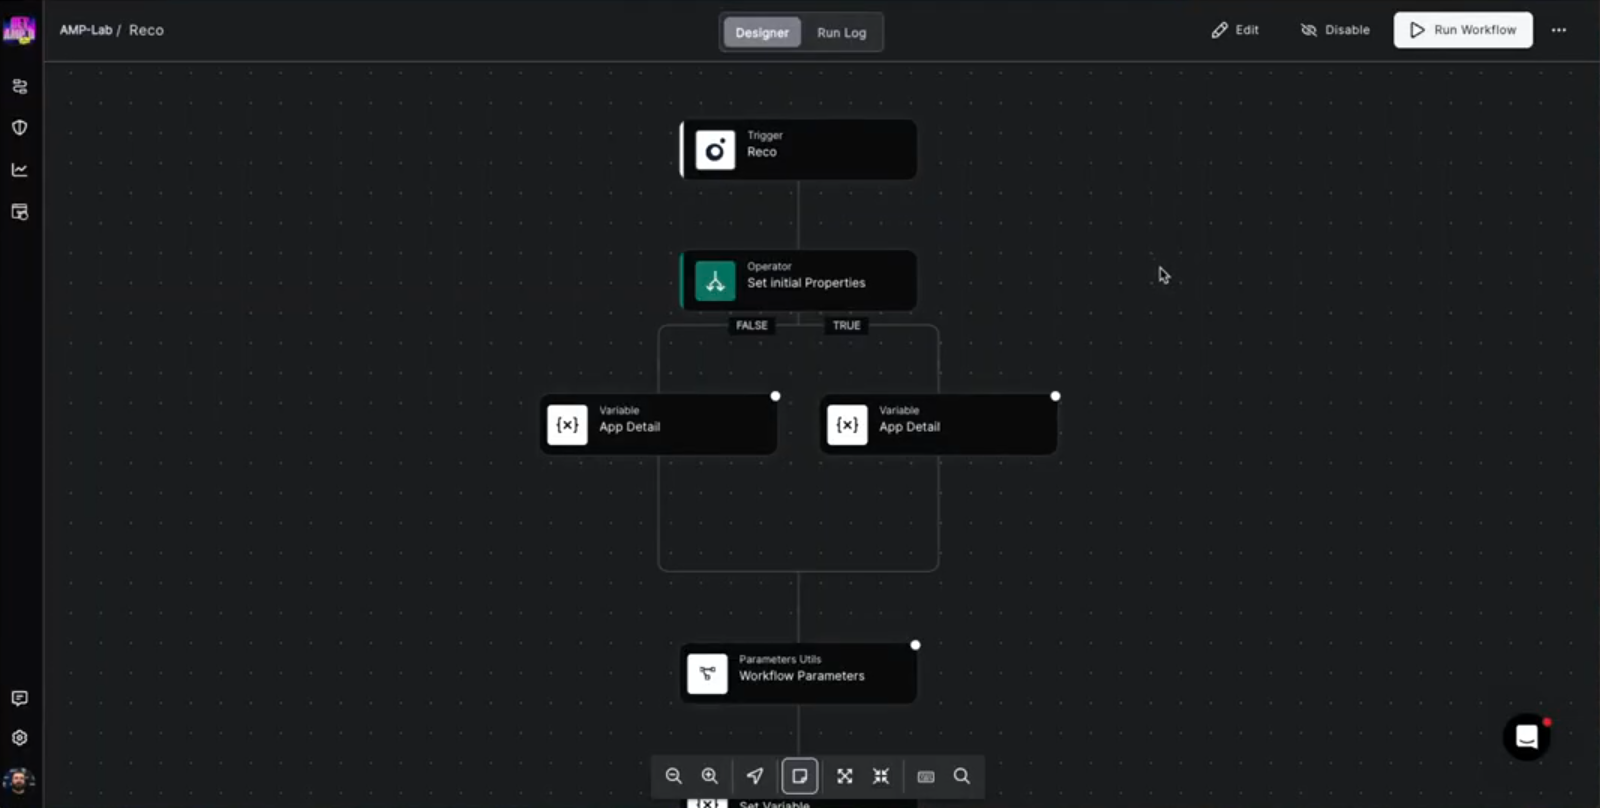Expand all nodes with outward arrows icon

tap(845, 776)
